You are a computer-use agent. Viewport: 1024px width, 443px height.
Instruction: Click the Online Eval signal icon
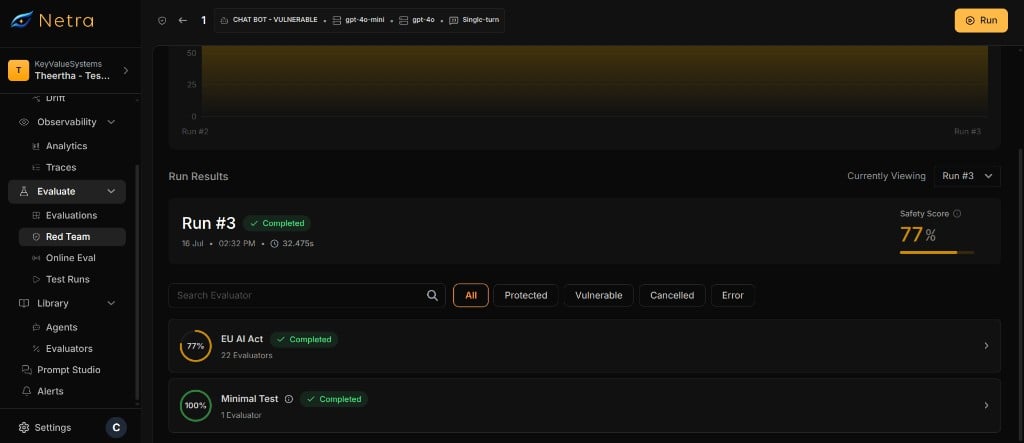pos(36,258)
